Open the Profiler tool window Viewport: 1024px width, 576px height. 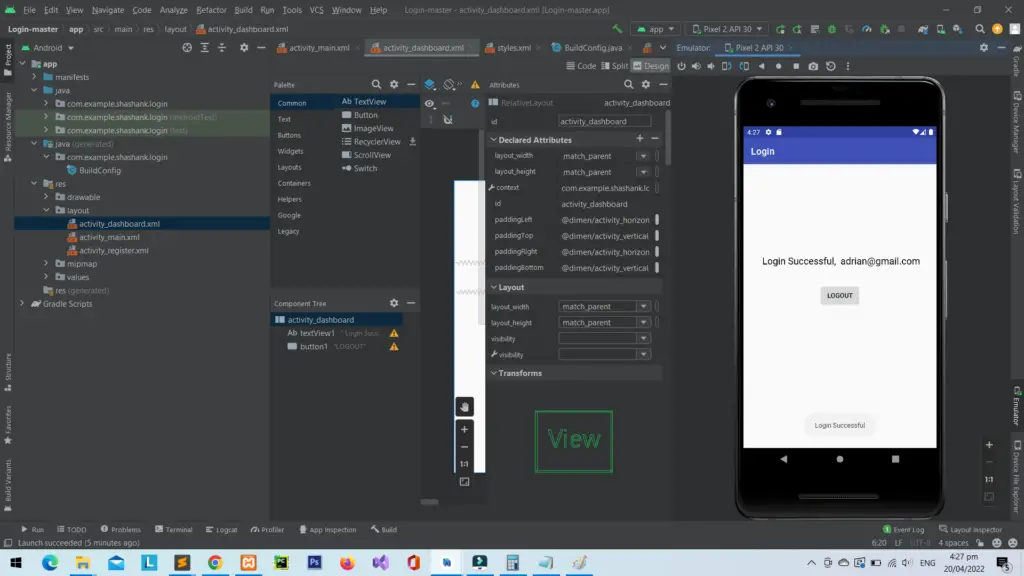click(266, 529)
